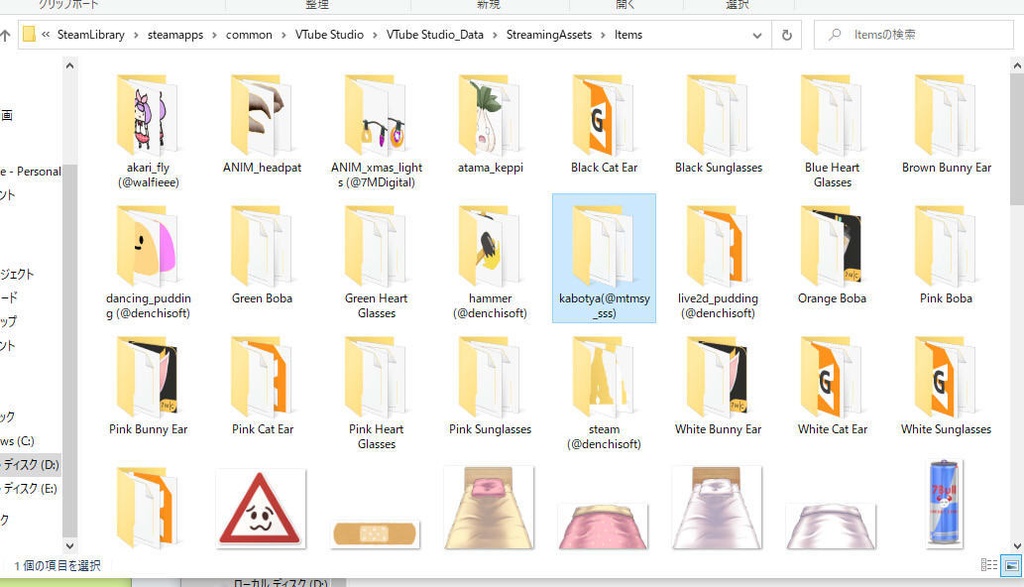This screenshot has width=1024, height=587.
Task: Navigate to VTube Studio in address bar
Action: click(x=329, y=35)
